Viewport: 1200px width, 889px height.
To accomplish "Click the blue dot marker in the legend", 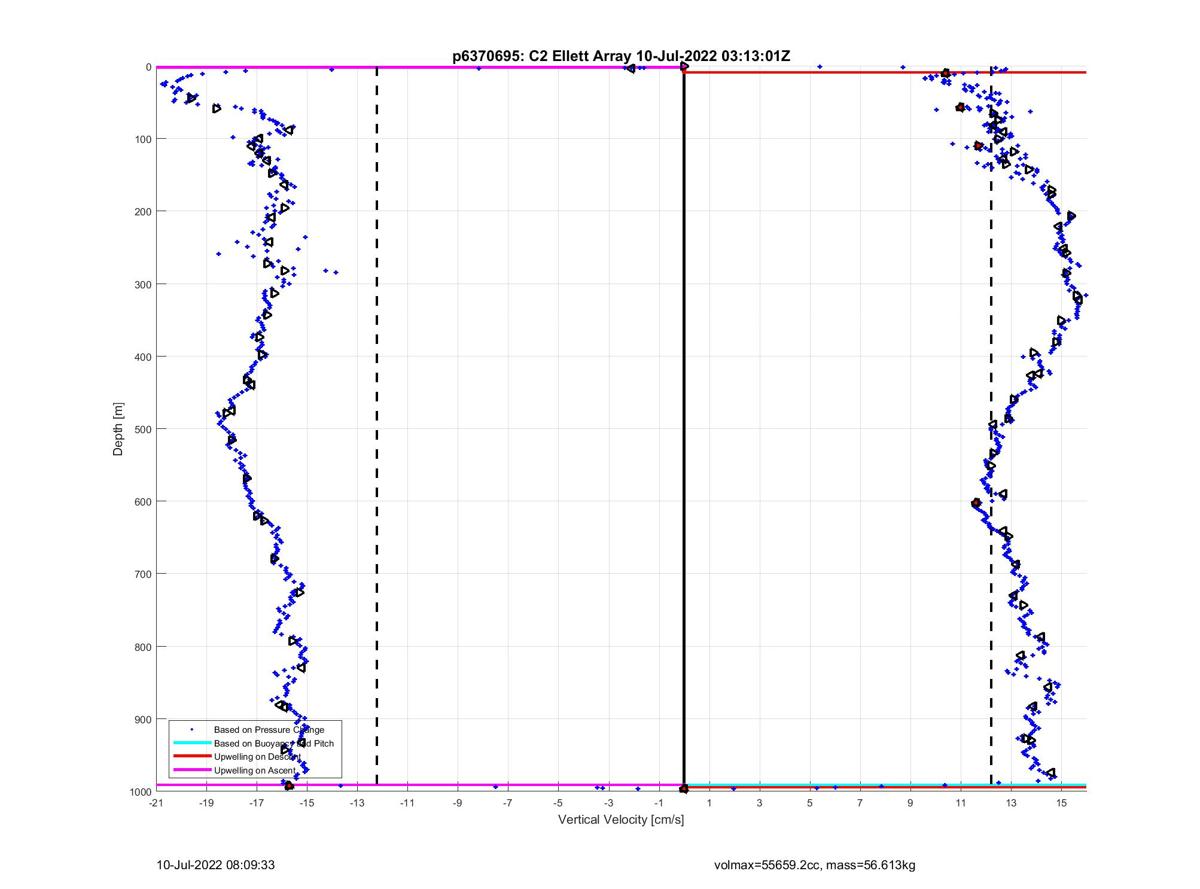I will 191,730.
